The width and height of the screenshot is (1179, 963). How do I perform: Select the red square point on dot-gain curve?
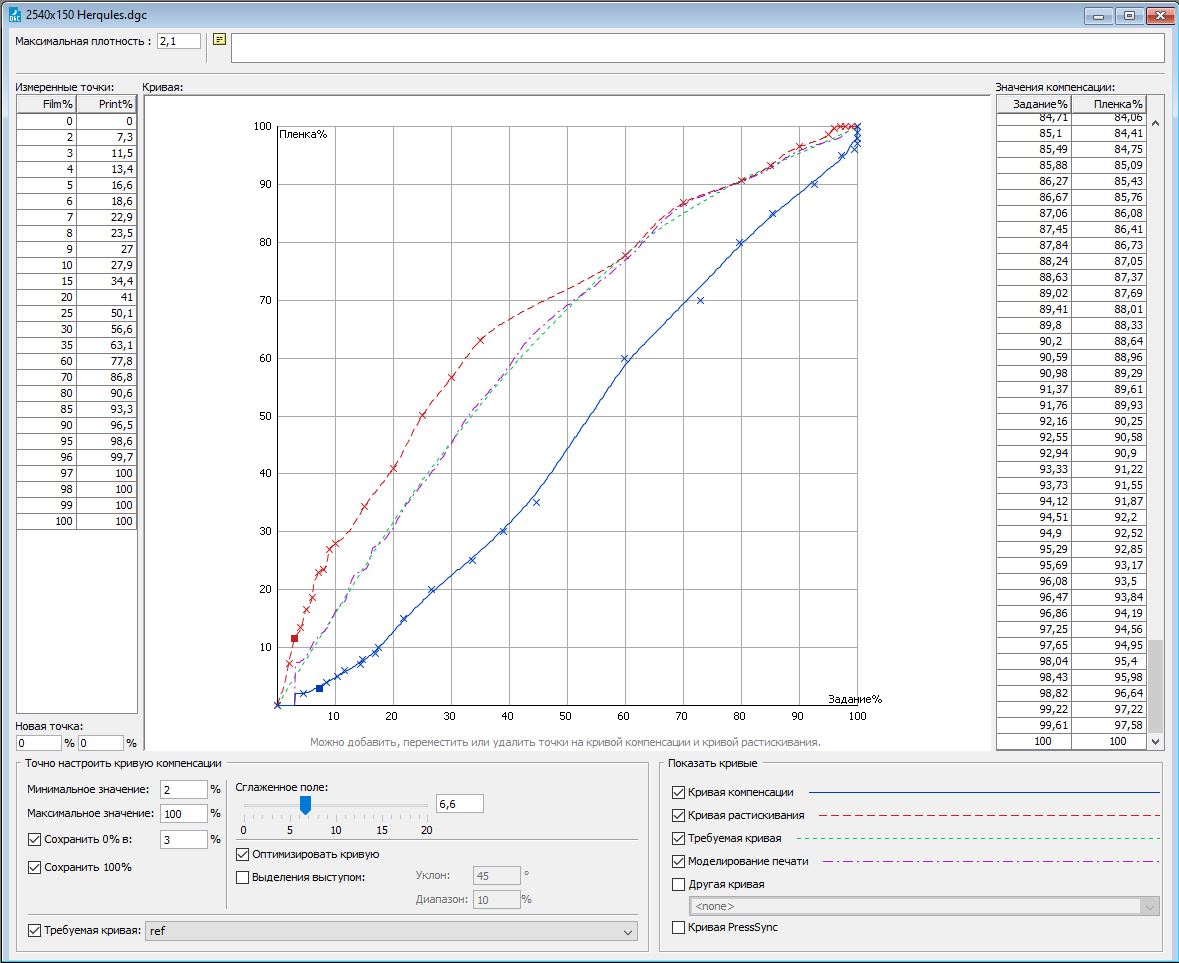[295, 639]
